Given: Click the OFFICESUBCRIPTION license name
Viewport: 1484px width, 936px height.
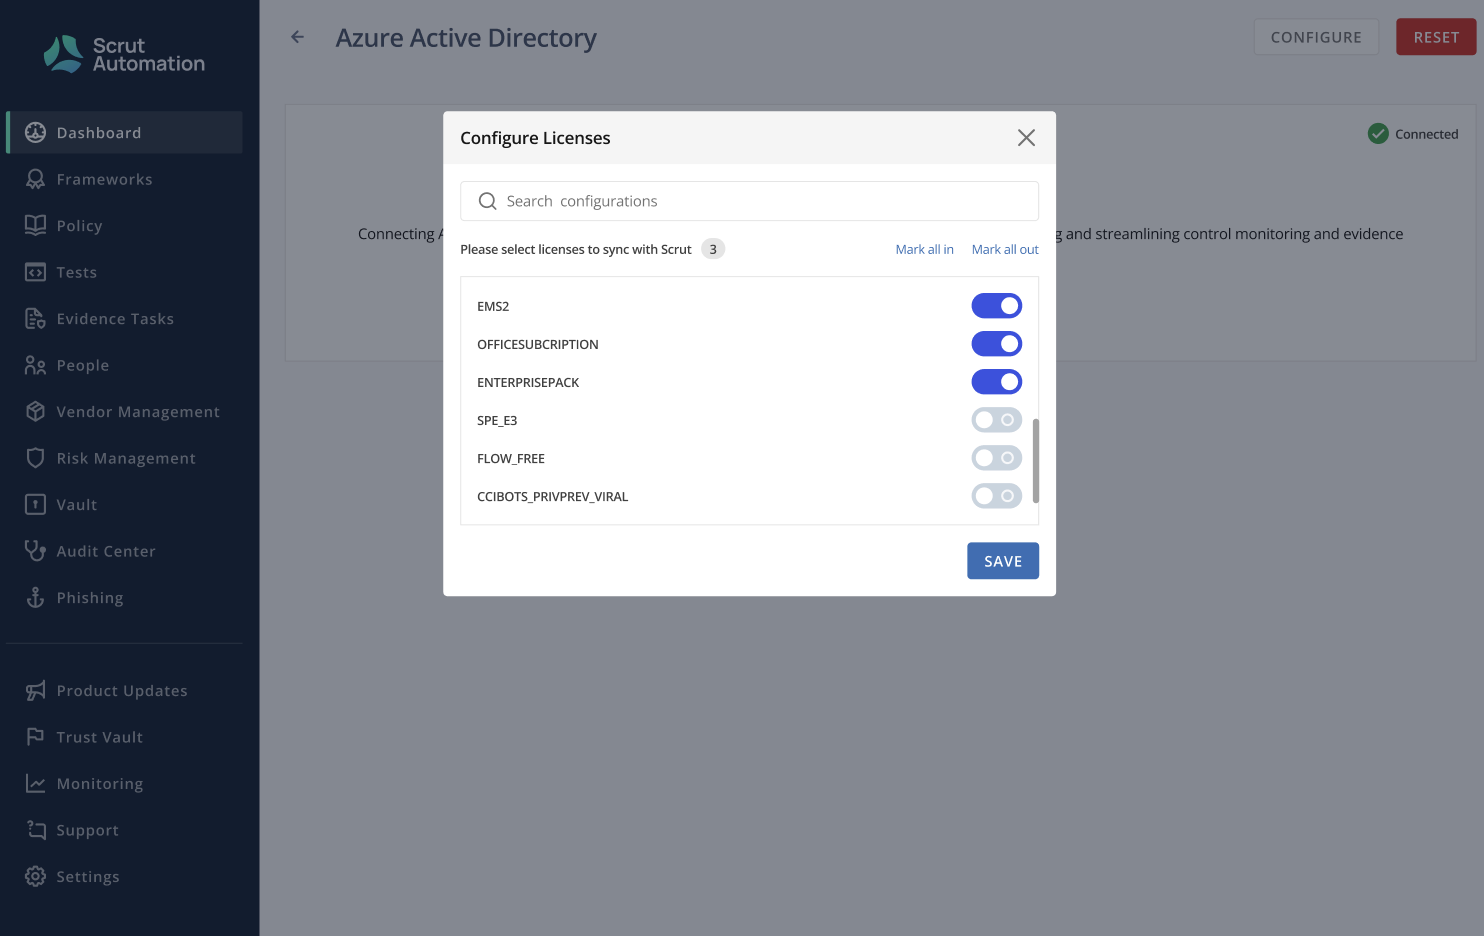Looking at the screenshot, I should pyautogui.click(x=538, y=344).
